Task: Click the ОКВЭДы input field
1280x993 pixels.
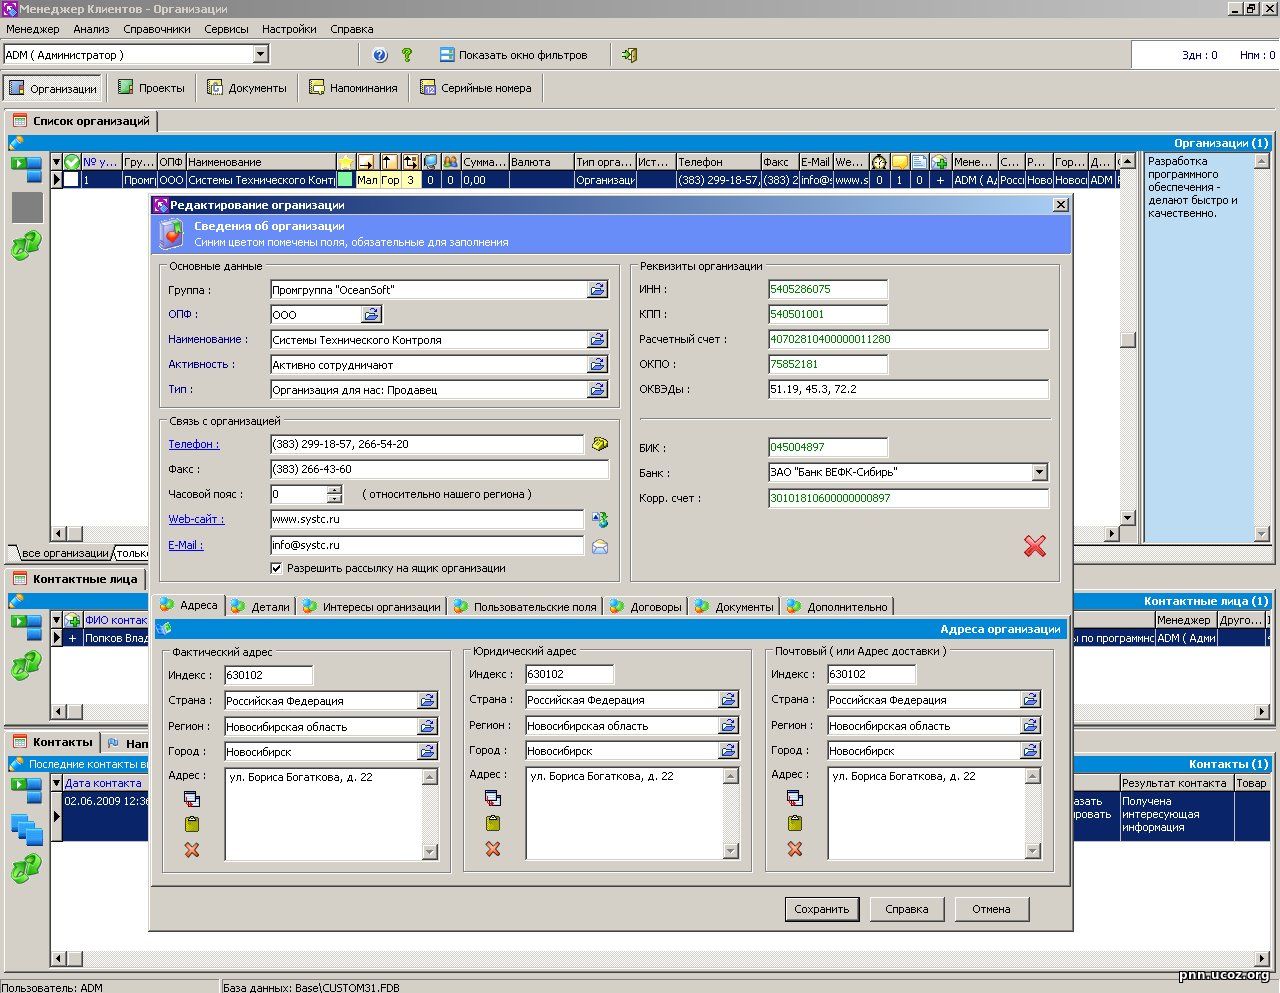Action: (908, 389)
